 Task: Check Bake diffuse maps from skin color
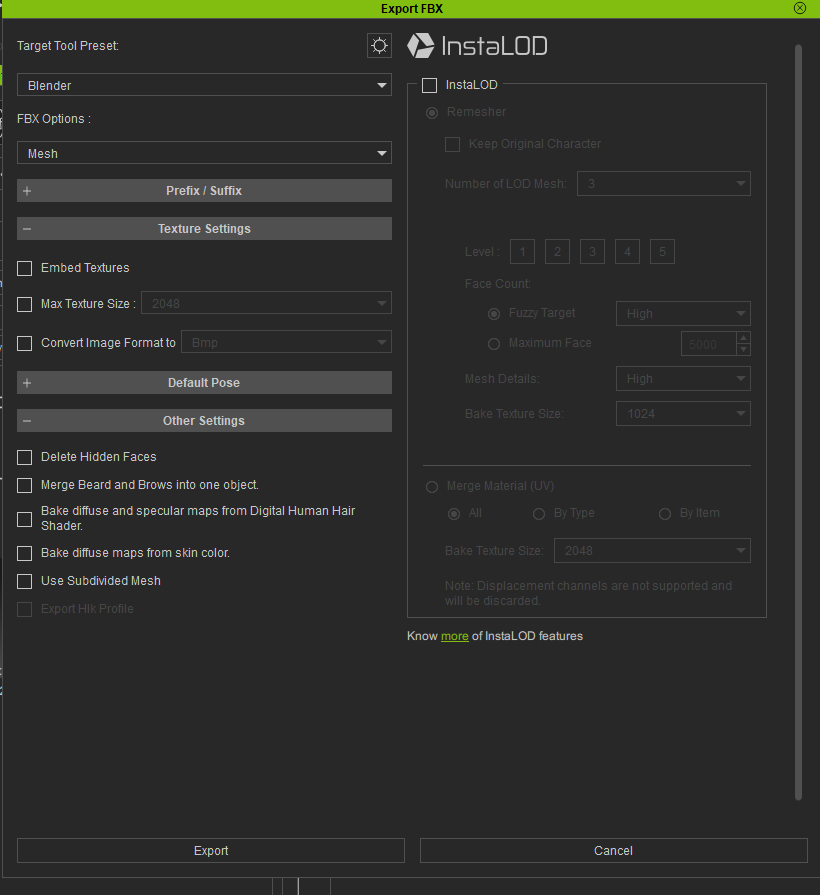pos(25,553)
